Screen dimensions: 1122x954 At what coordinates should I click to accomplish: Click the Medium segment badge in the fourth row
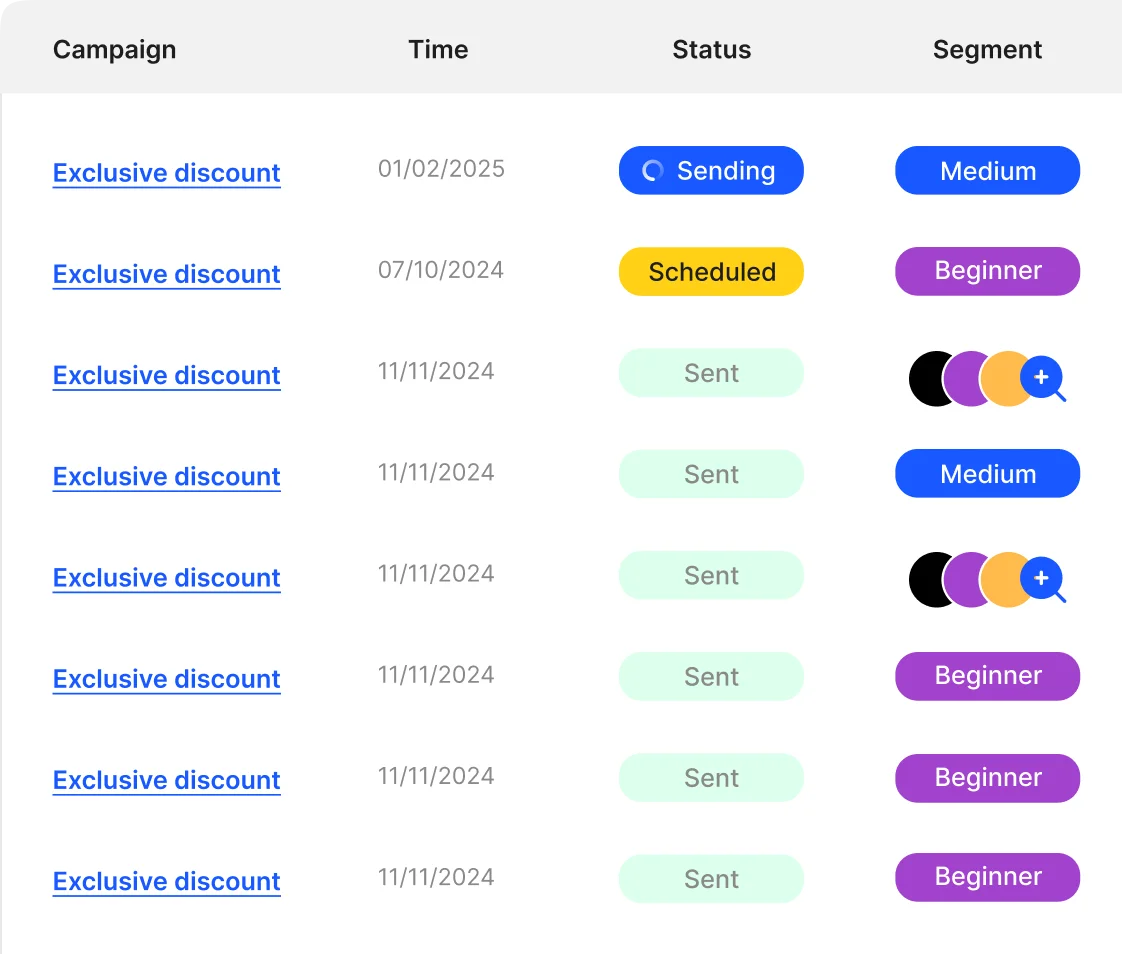(987, 474)
